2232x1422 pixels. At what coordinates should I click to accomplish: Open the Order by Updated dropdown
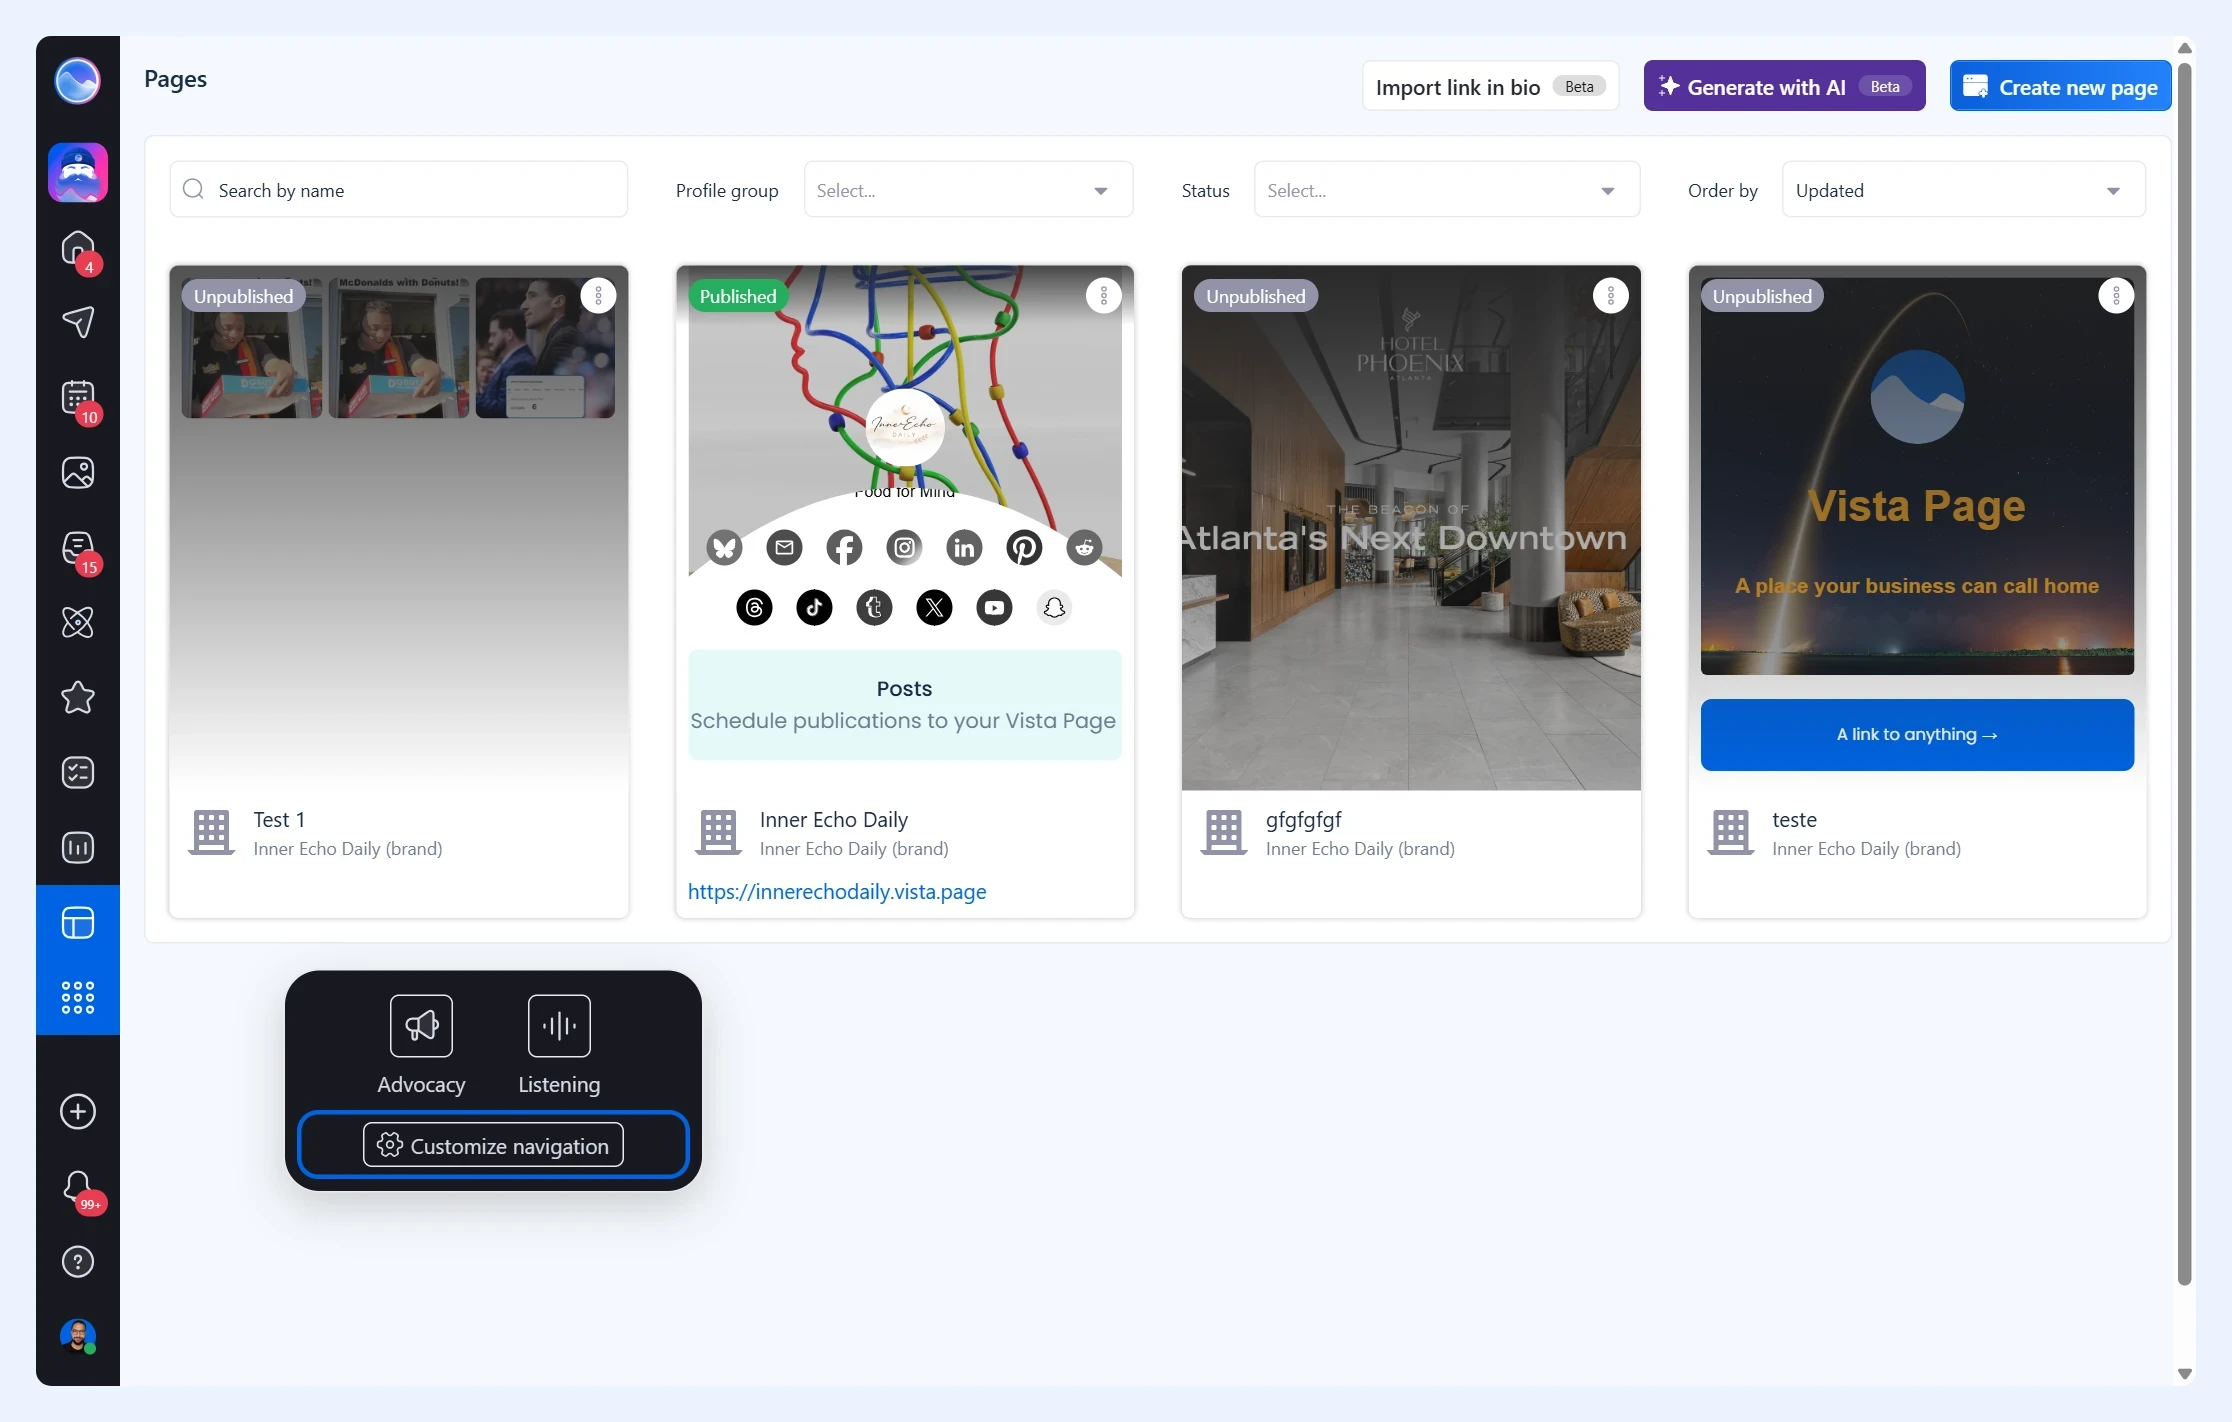(1963, 190)
